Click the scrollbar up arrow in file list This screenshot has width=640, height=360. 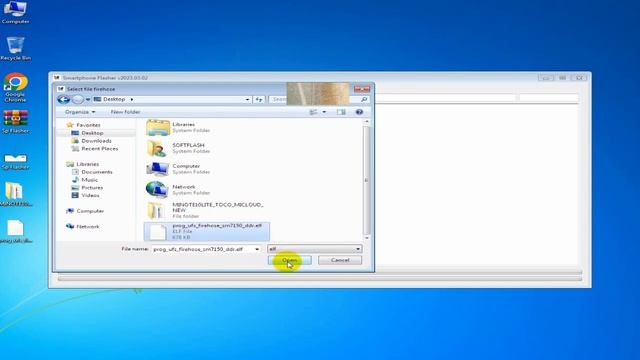tap(367, 122)
